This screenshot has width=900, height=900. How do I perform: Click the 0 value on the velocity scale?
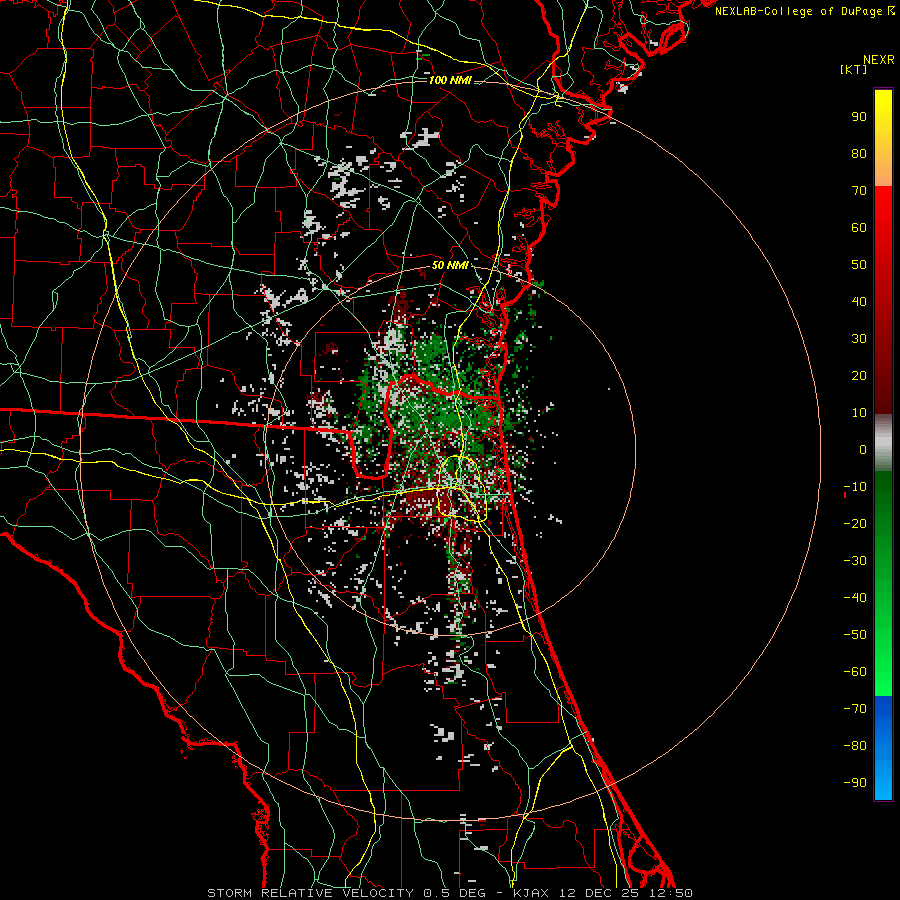point(863,449)
